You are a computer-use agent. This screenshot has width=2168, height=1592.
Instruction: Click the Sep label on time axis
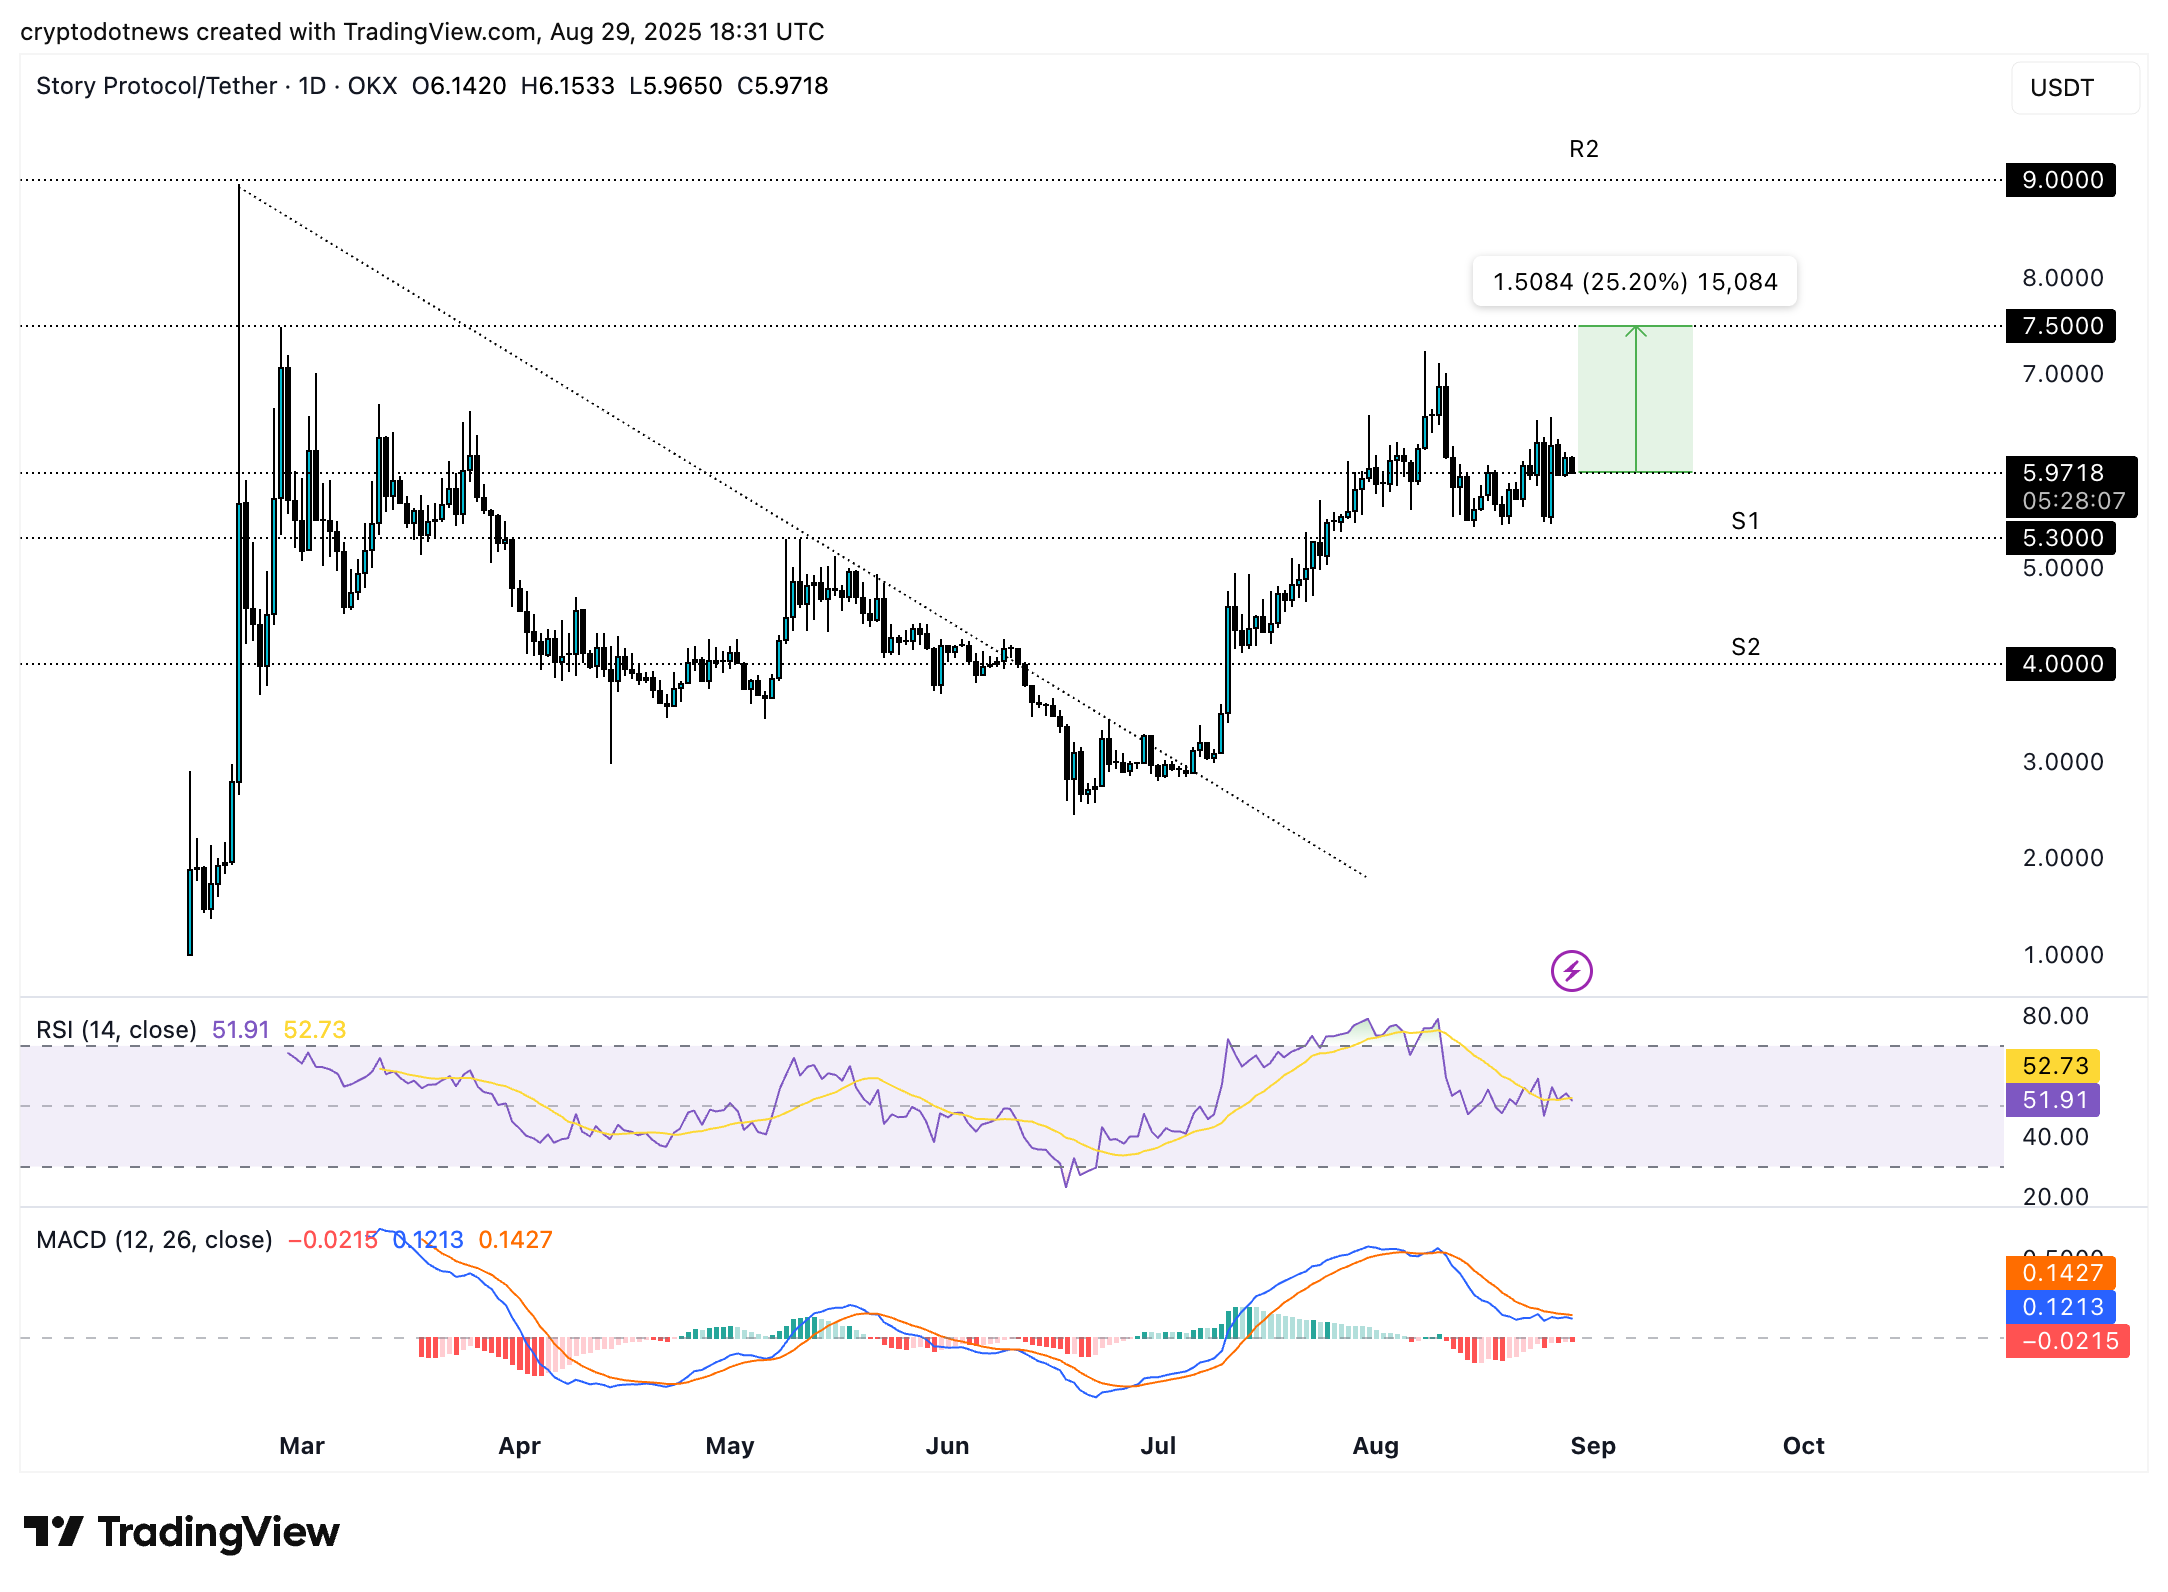[1592, 1446]
